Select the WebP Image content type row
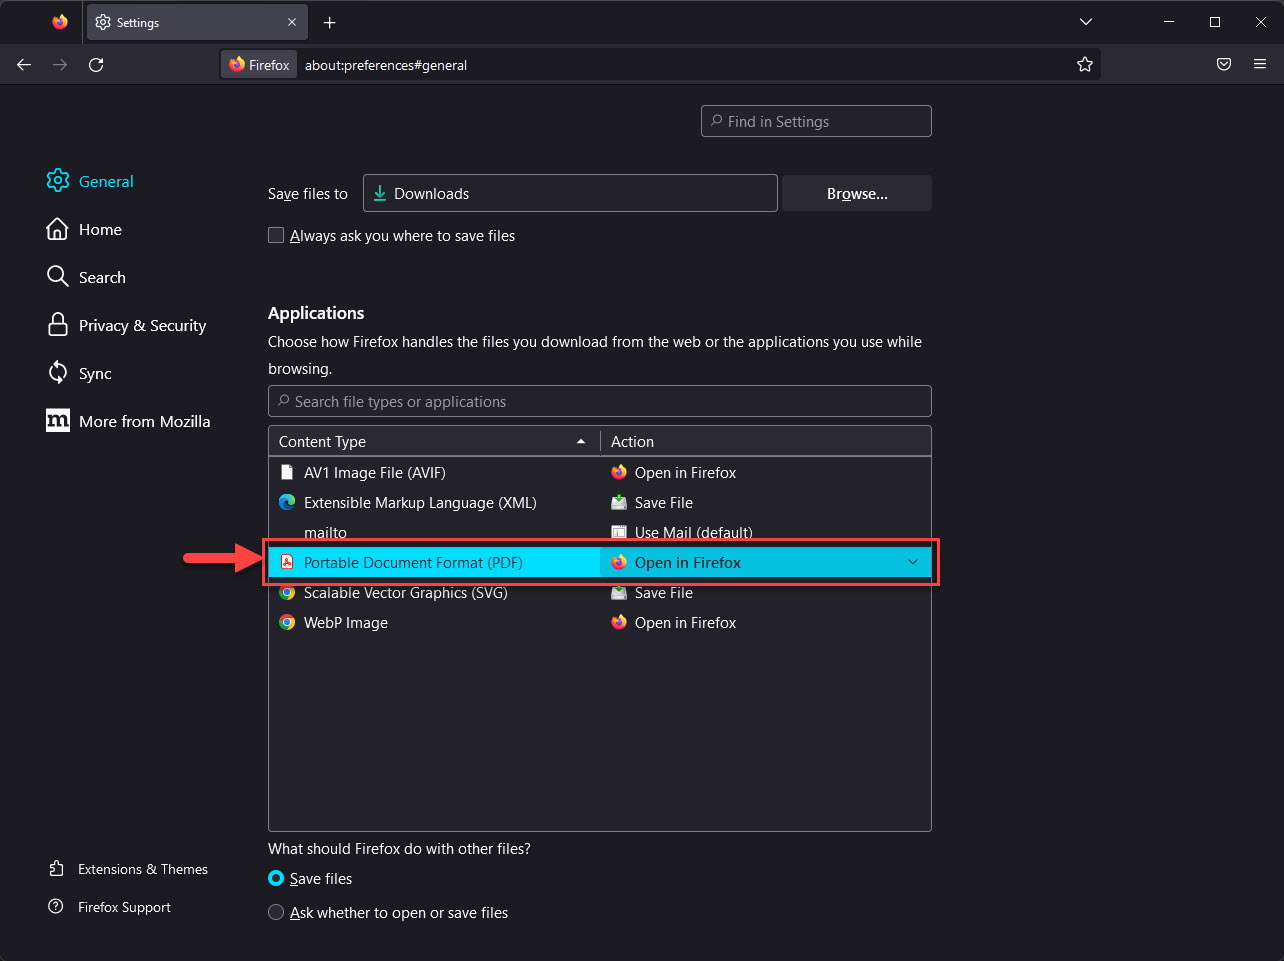The width and height of the screenshot is (1284, 961). 346,623
